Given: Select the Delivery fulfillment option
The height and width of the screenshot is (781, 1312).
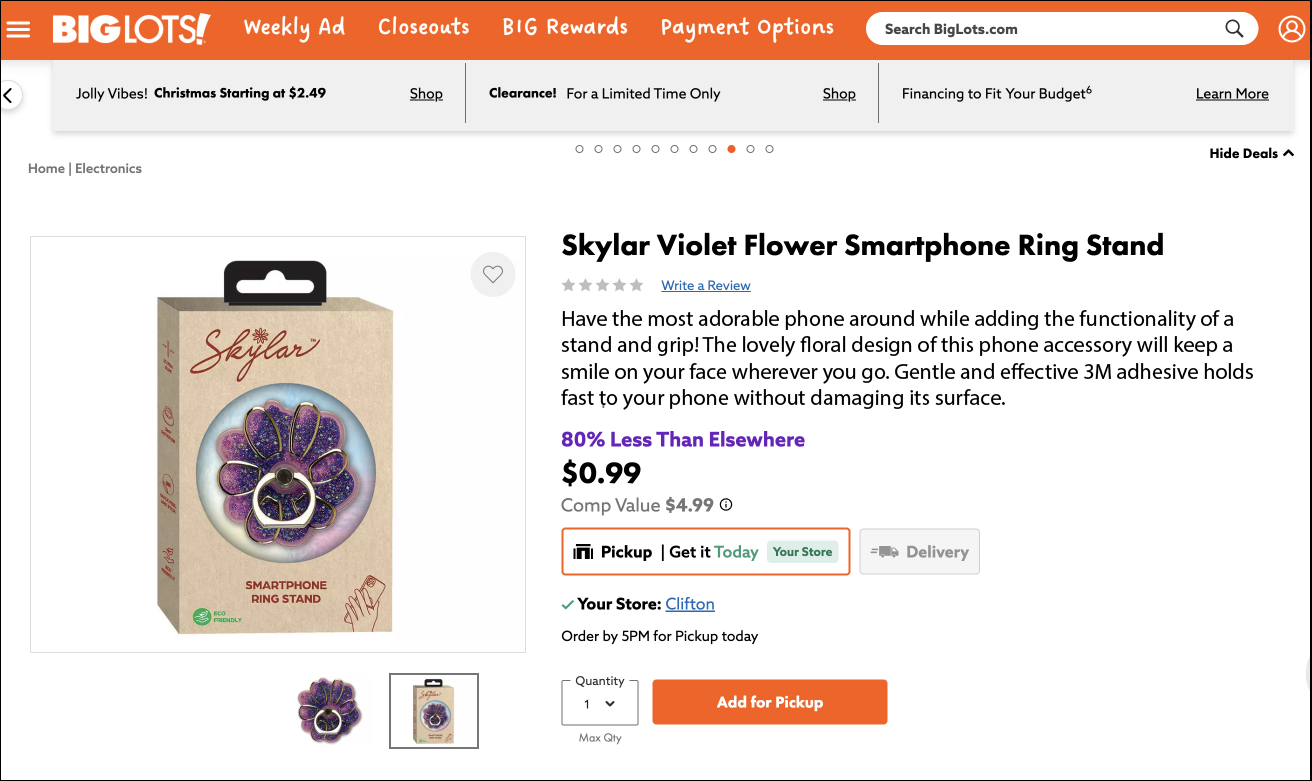Looking at the screenshot, I should click(x=919, y=552).
